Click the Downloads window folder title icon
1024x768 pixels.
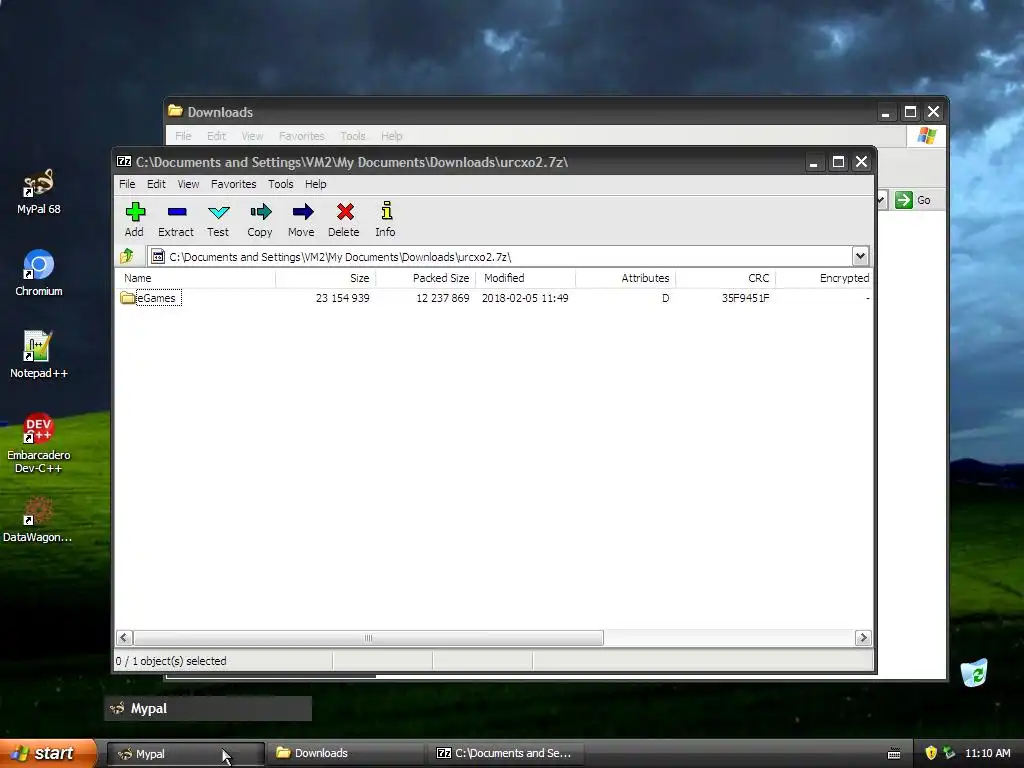[x=175, y=111]
